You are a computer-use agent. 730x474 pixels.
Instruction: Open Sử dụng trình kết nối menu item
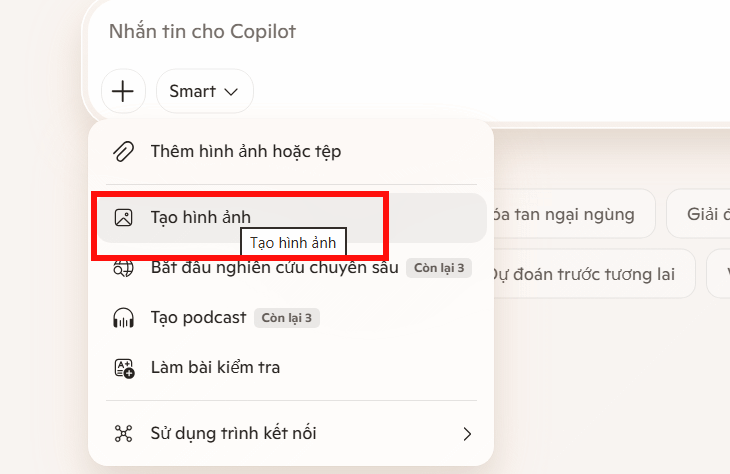coord(233,433)
